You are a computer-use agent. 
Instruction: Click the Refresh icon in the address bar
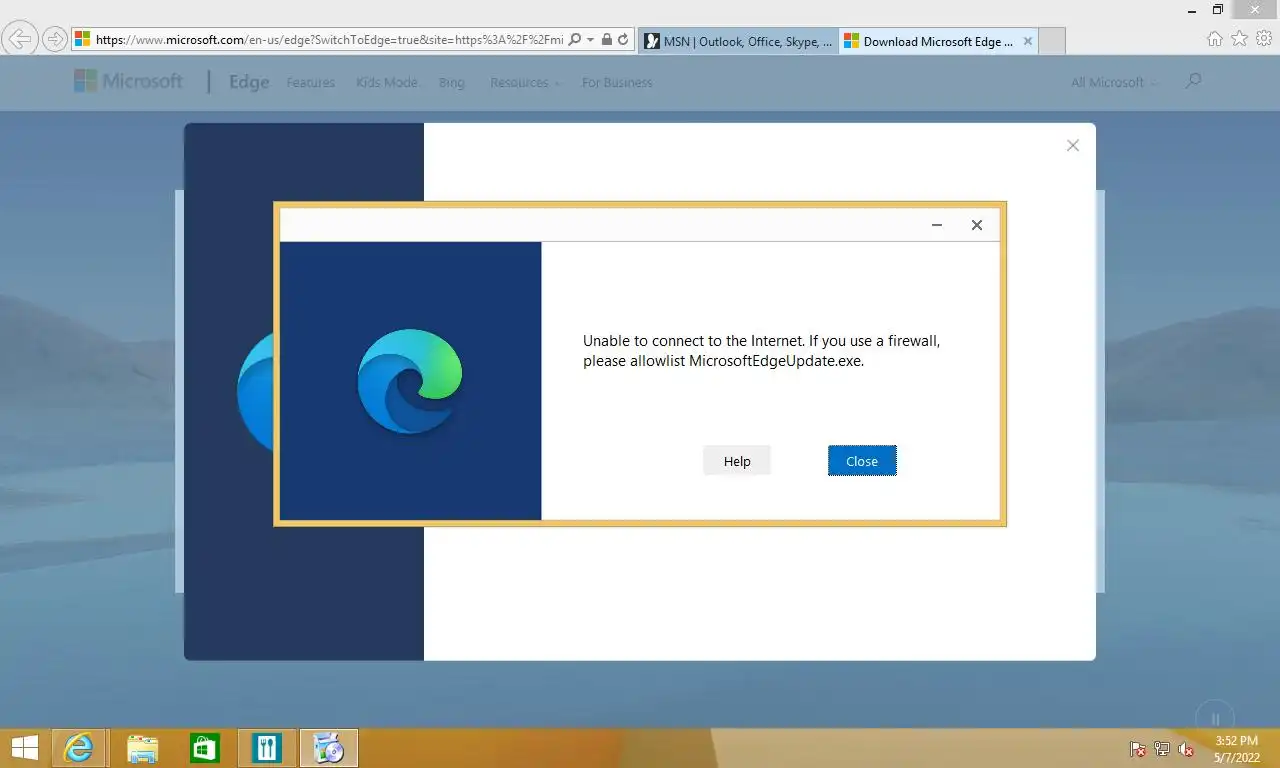[623, 40]
